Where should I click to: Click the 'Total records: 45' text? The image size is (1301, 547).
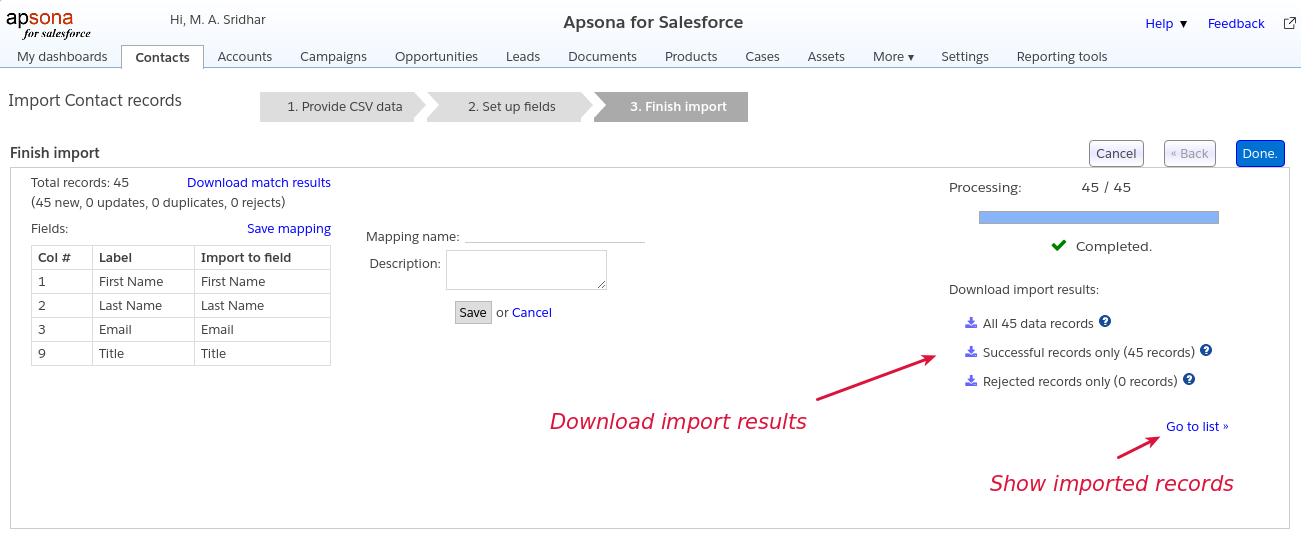80,183
